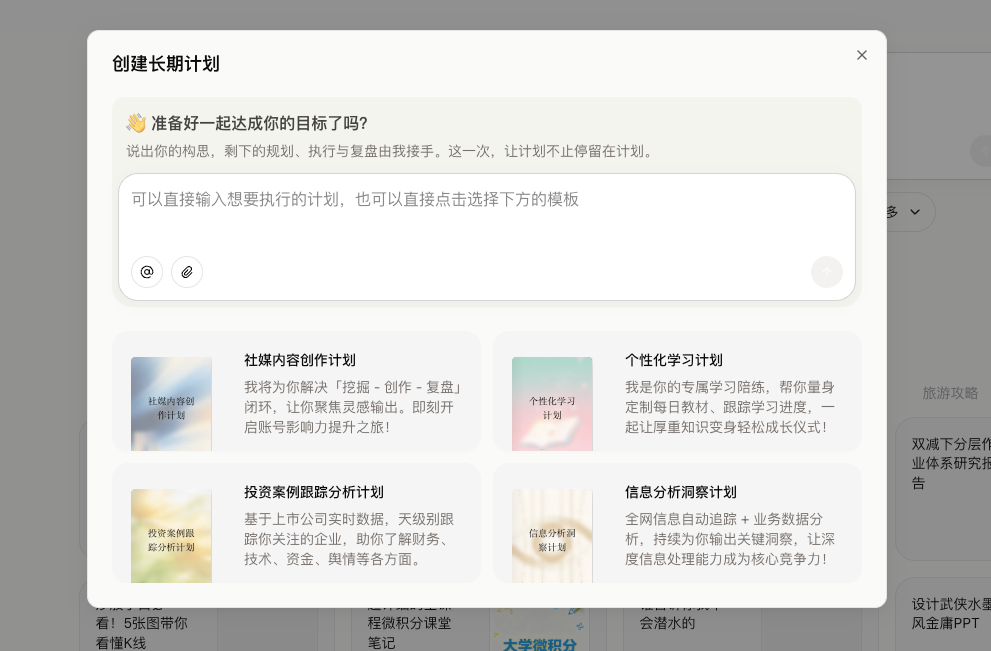This screenshot has width=991, height=651.
Task: Switch to the 旅游攻略 tab
Action: [949, 393]
